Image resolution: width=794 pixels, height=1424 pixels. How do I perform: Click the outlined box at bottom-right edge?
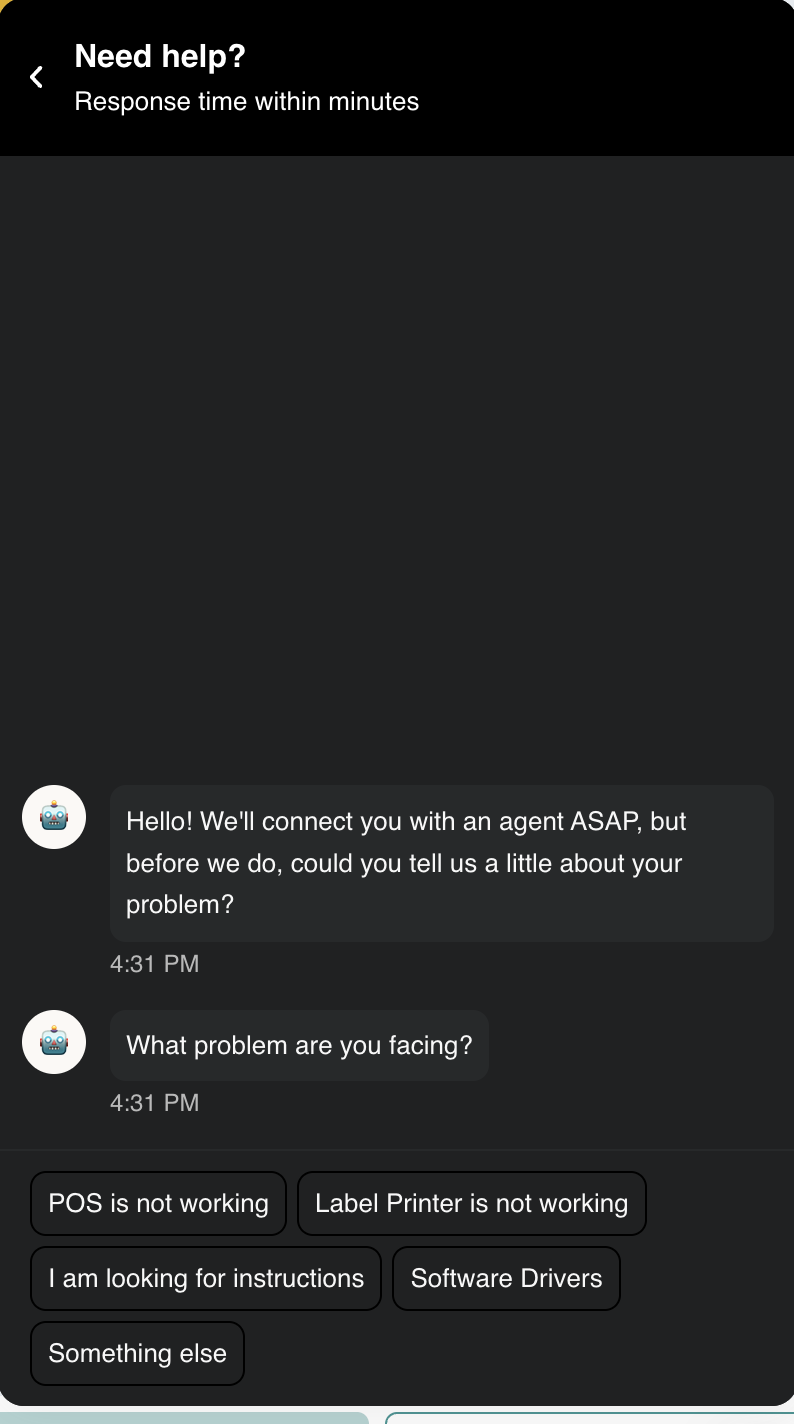coord(590,1417)
